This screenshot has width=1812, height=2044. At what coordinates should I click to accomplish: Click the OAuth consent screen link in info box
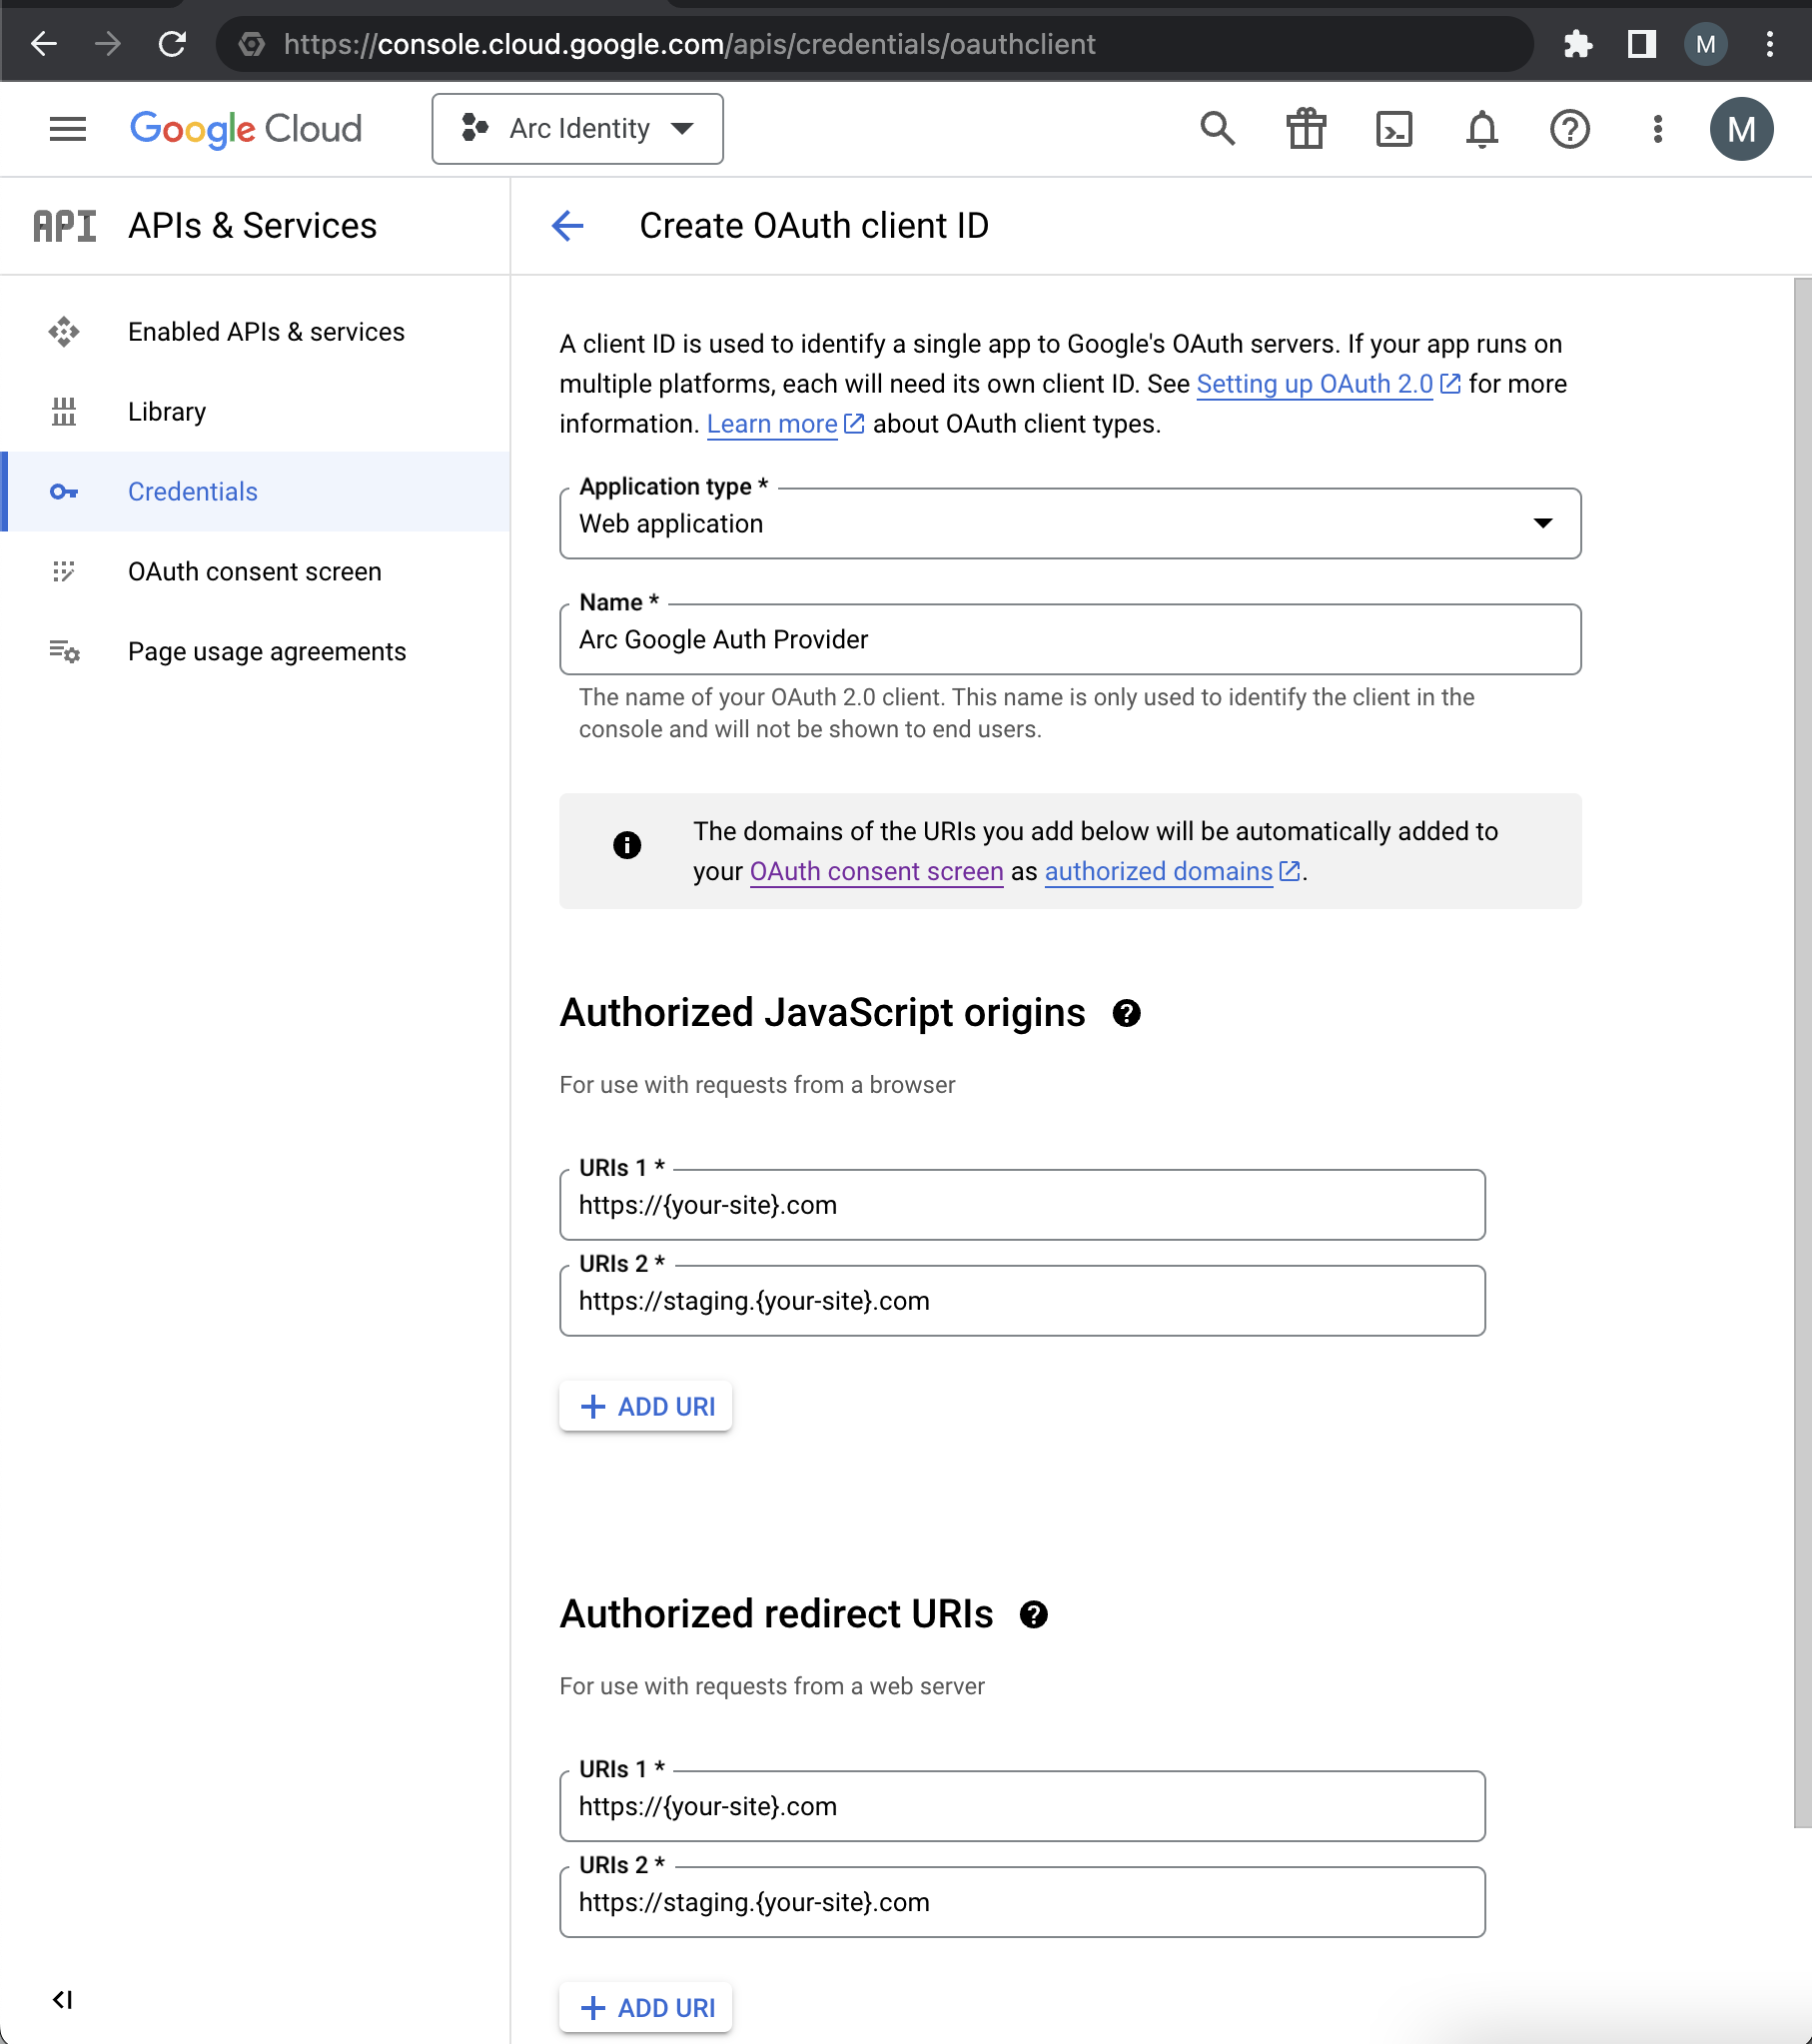(x=877, y=871)
